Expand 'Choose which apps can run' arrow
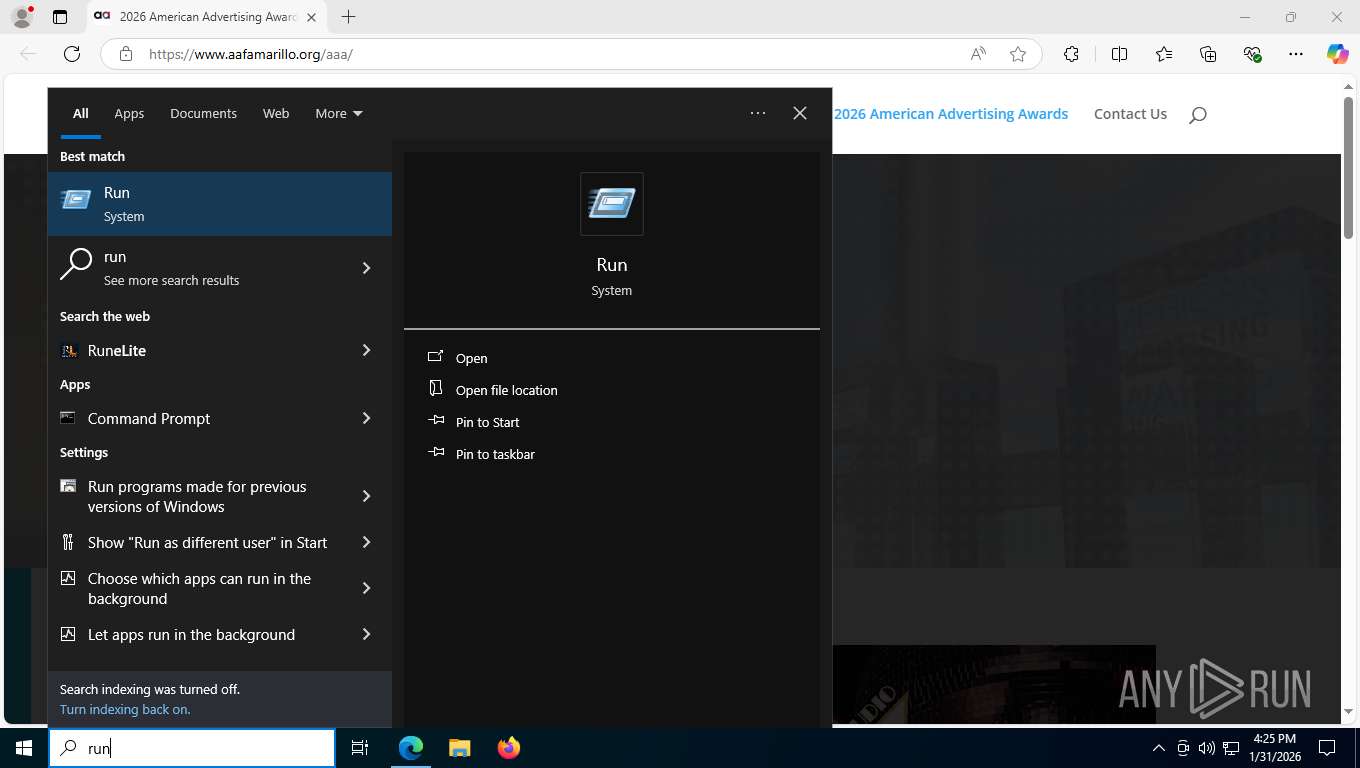 coord(366,588)
